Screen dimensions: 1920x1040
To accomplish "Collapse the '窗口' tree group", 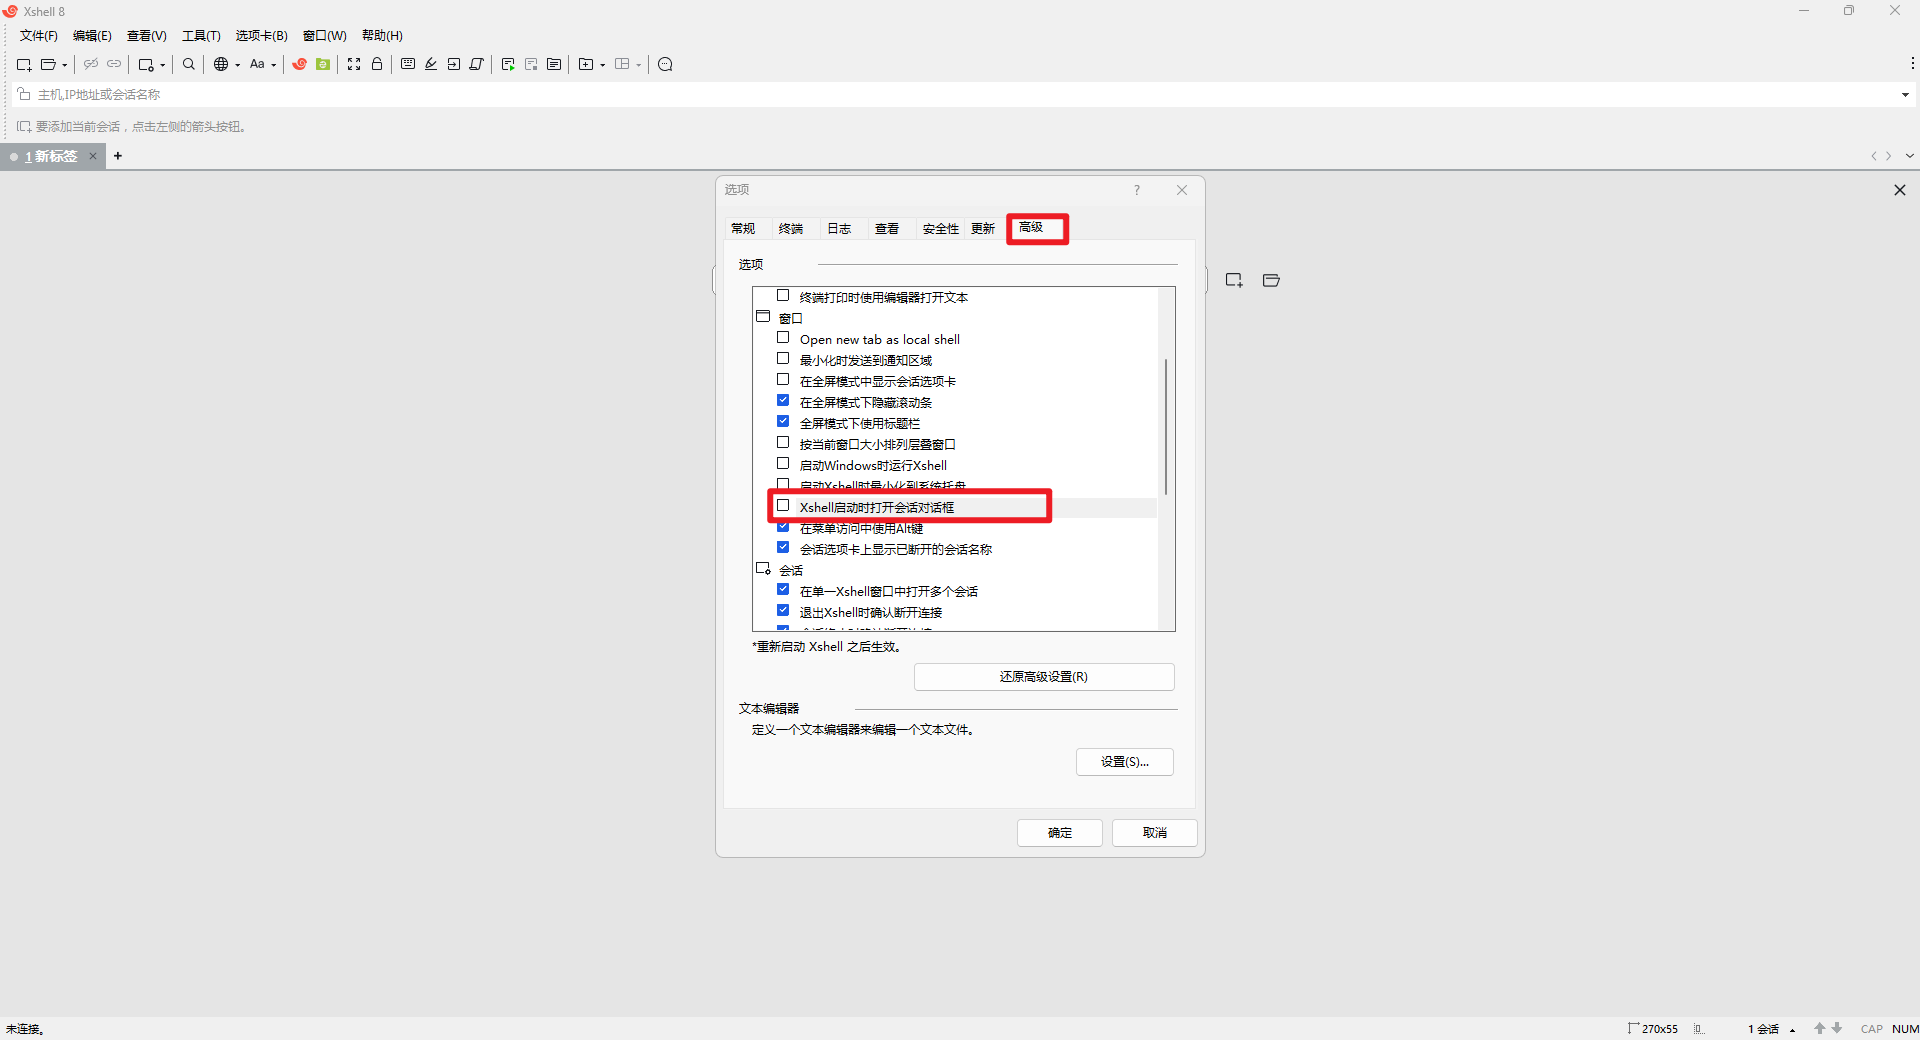I will point(763,317).
